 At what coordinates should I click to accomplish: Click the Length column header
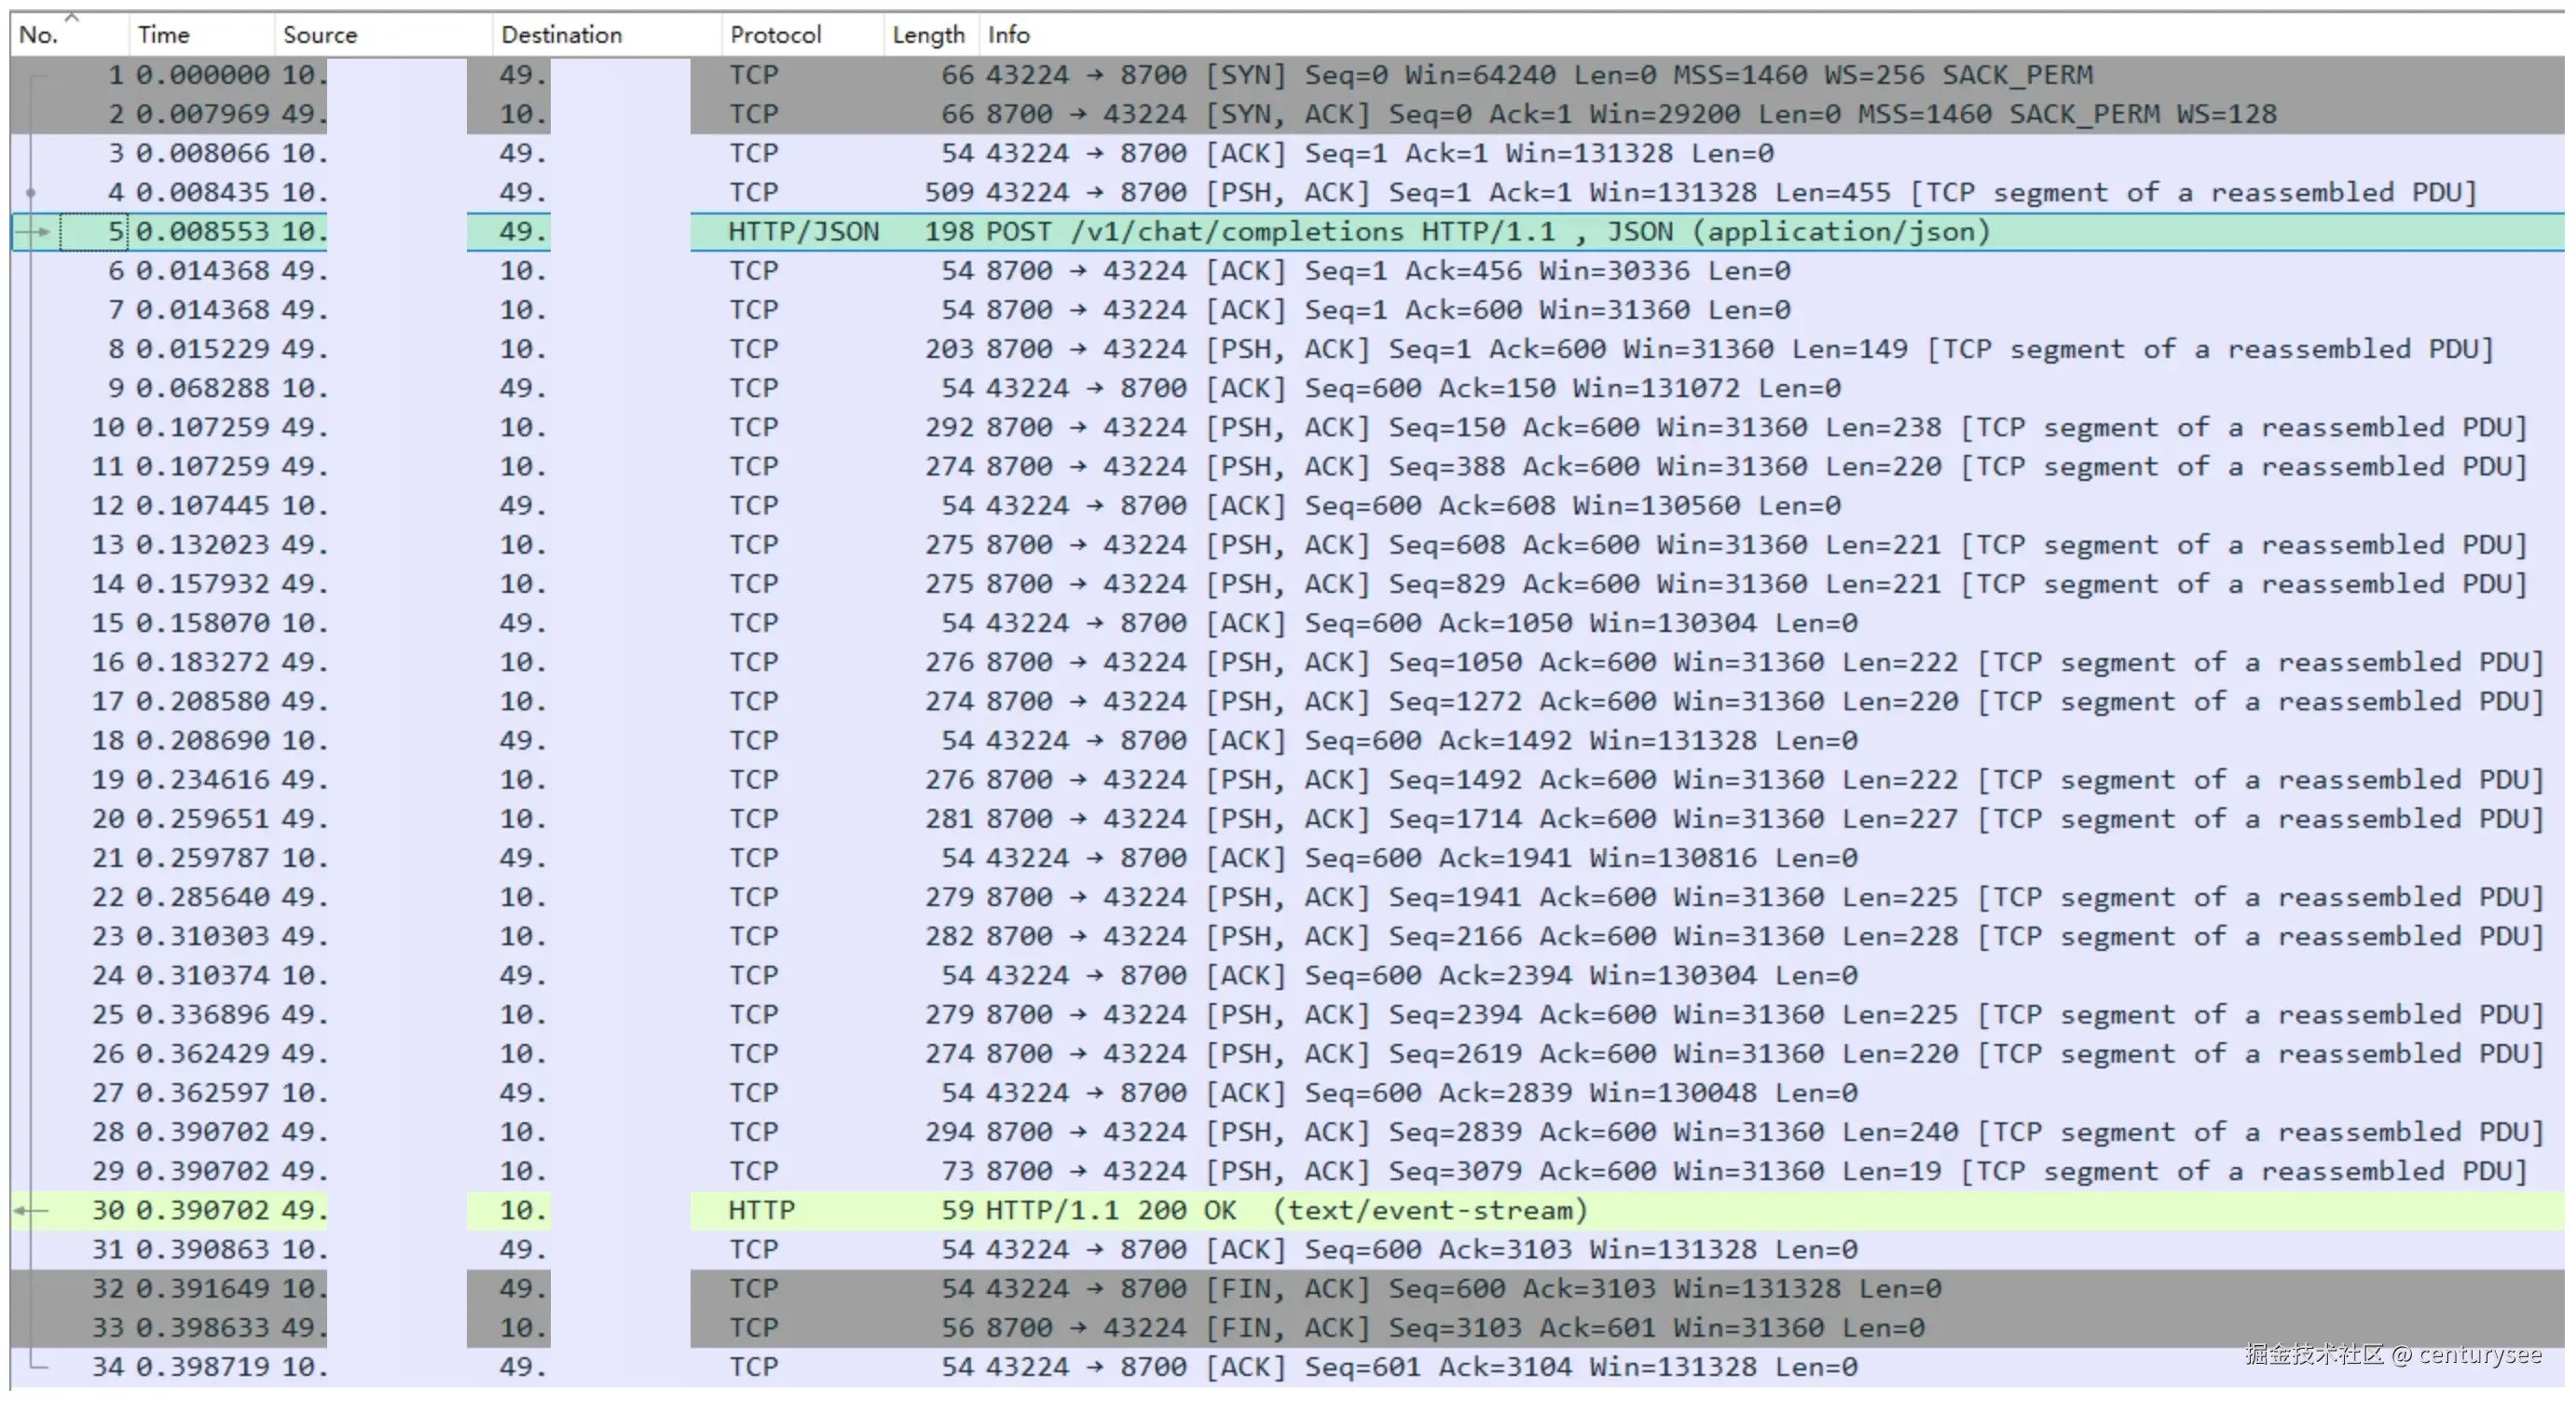click(x=927, y=35)
